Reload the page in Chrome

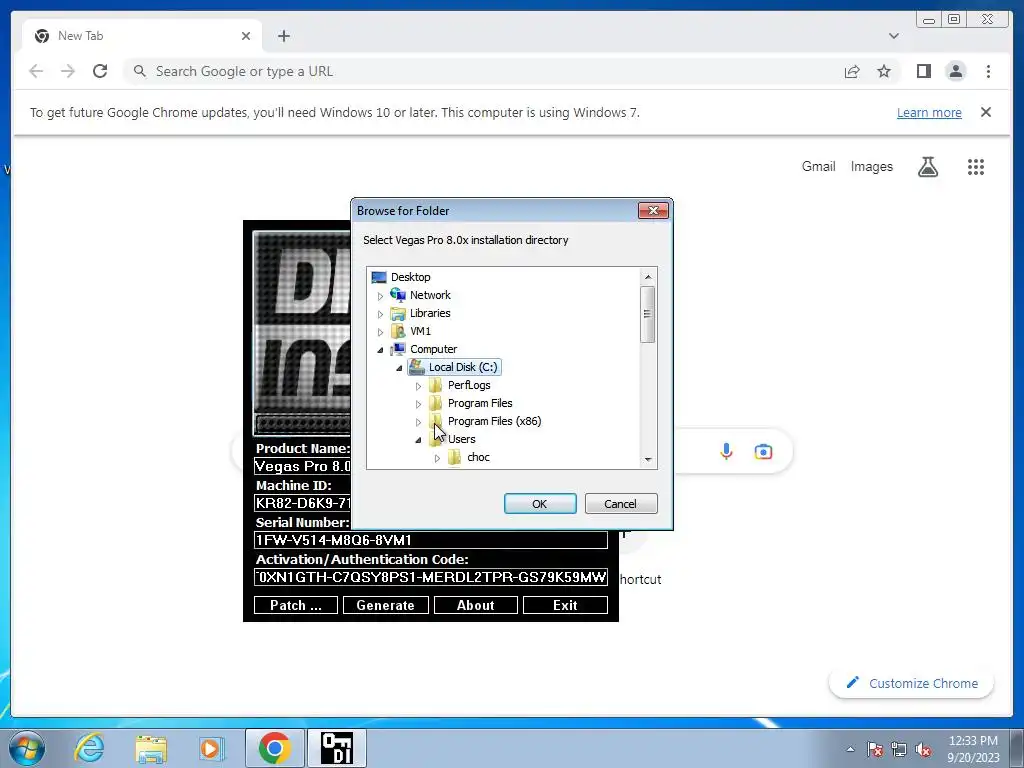(100, 71)
